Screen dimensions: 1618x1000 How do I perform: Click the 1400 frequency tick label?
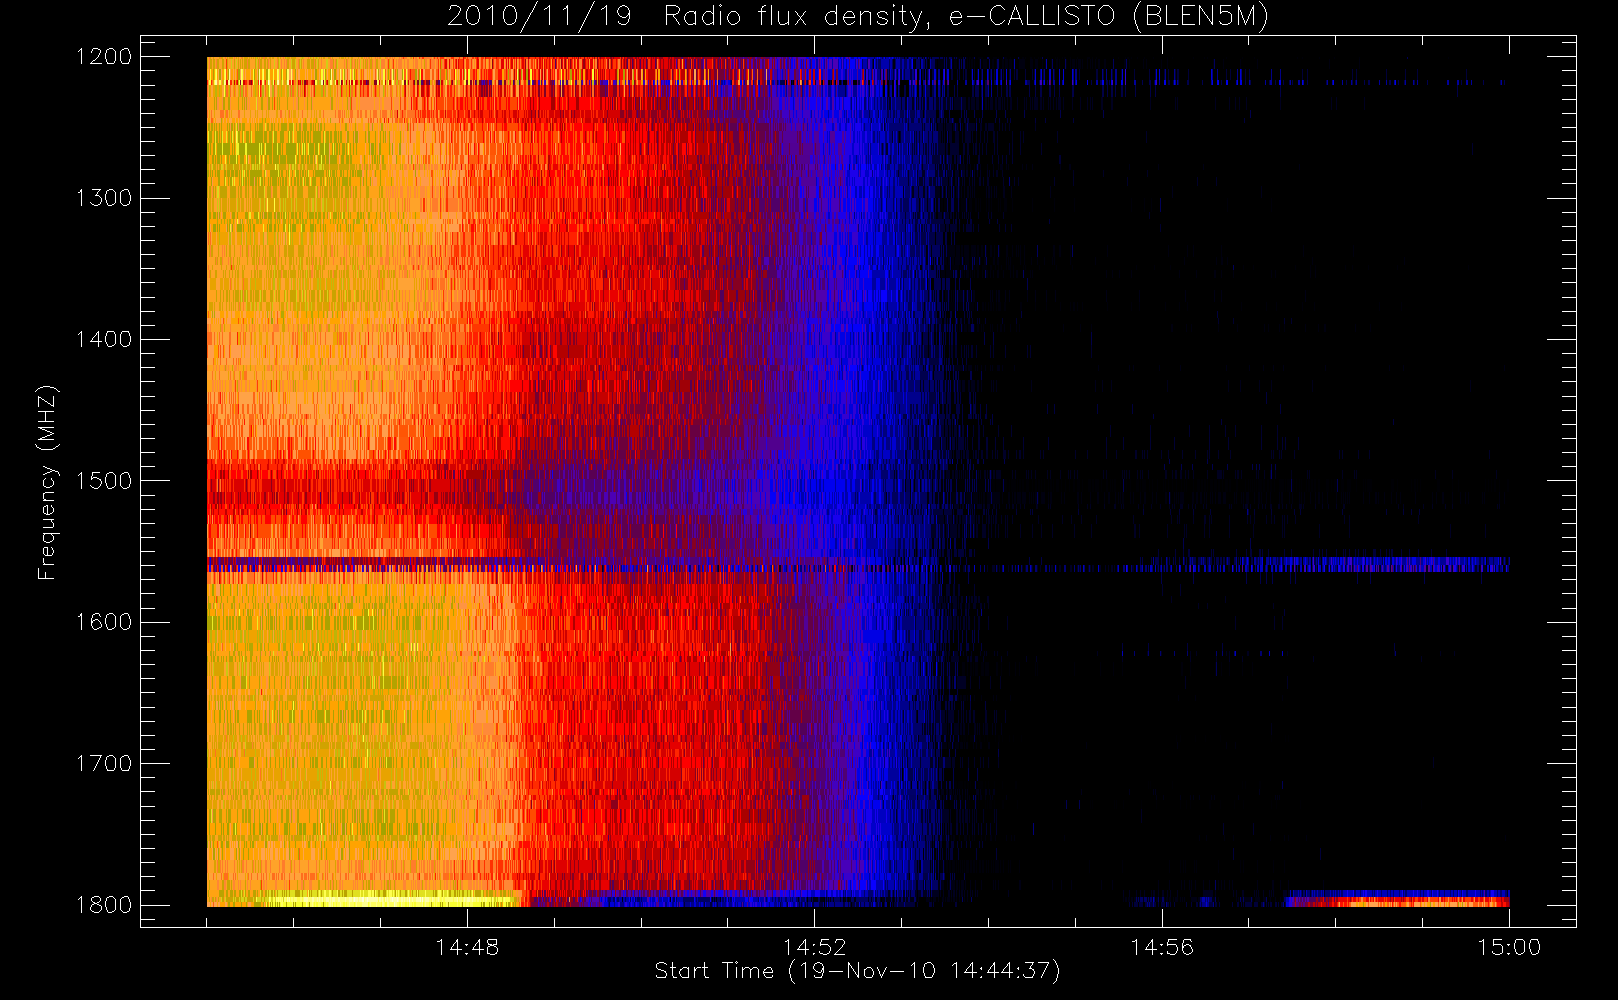click(104, 340)
